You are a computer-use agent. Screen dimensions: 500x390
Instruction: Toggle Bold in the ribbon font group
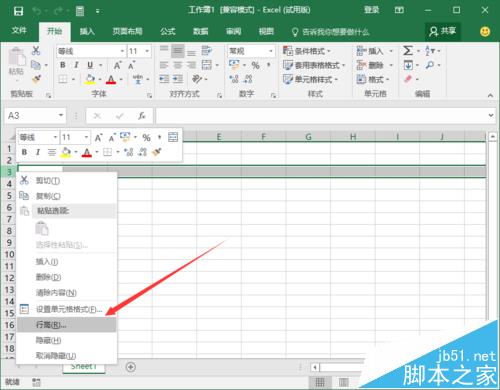63,65
